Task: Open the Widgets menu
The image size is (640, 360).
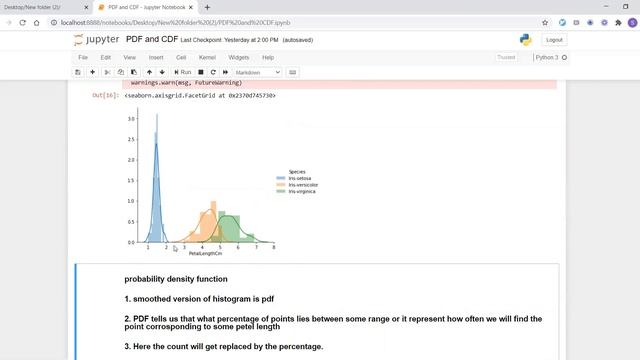Action: point(239,58)
